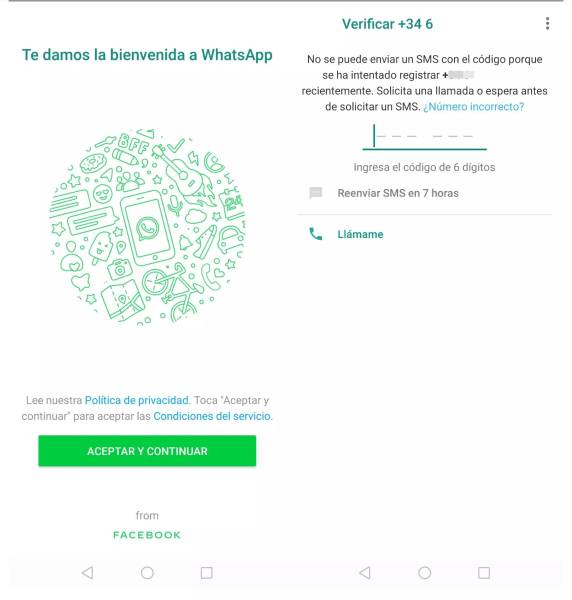Tap the right screen's home circle button
This screenshot has width=572, height=600.
click(425, 572)
